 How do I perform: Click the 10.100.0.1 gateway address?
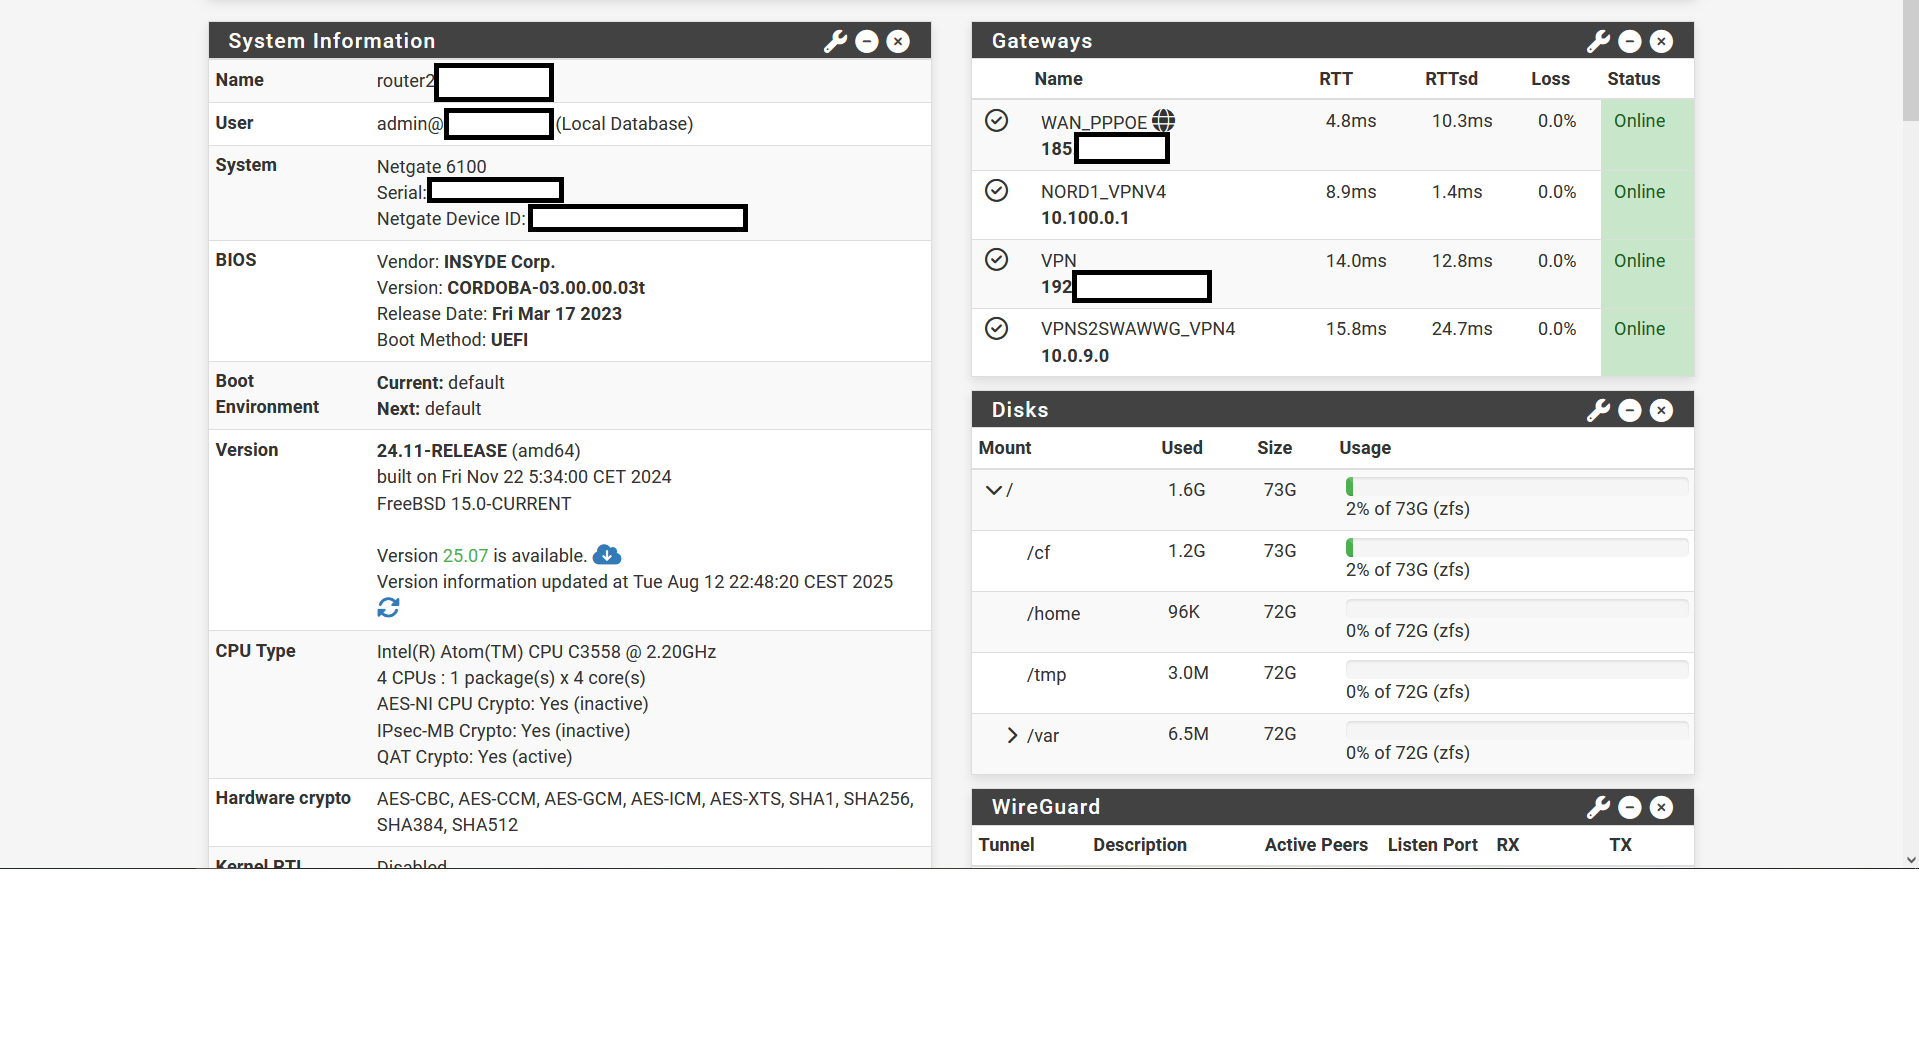(1085, 218)
